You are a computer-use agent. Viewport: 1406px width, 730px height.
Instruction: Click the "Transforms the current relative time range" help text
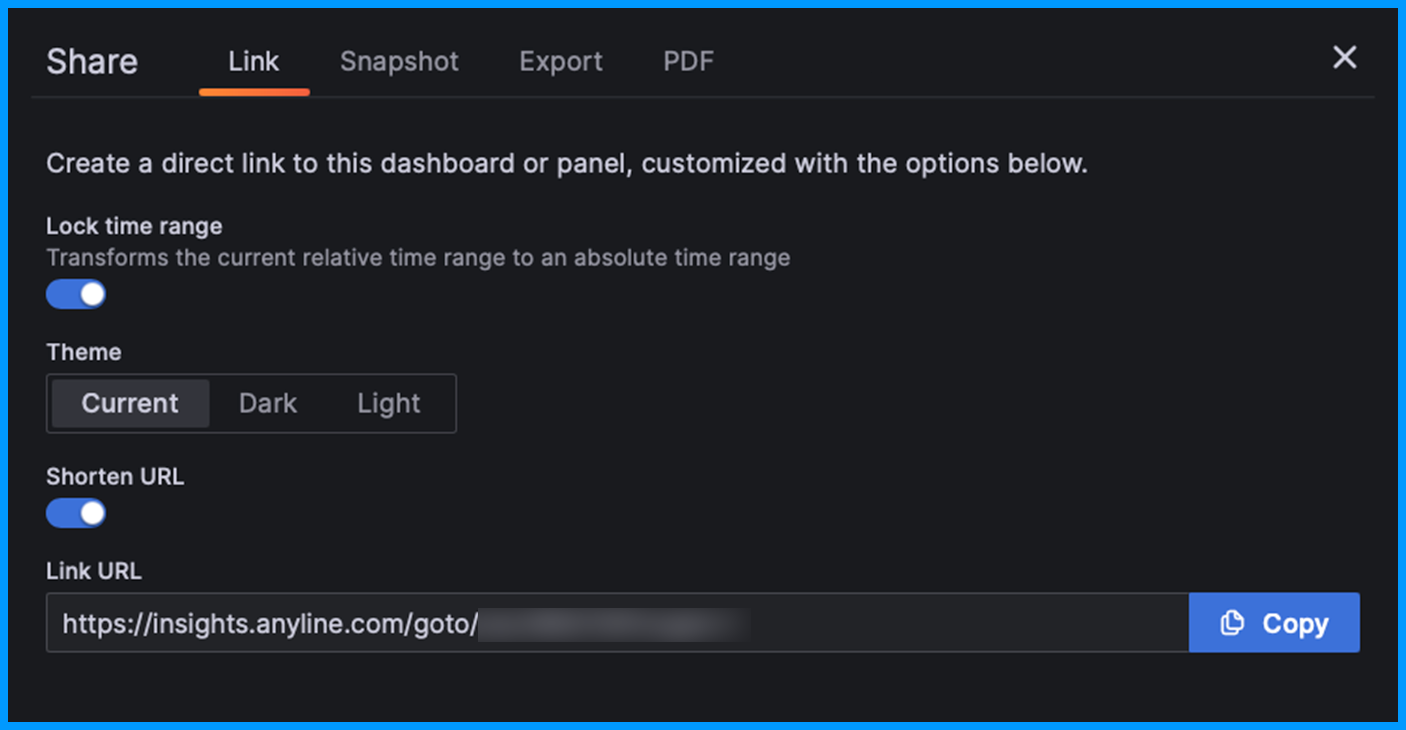(418, 258)
